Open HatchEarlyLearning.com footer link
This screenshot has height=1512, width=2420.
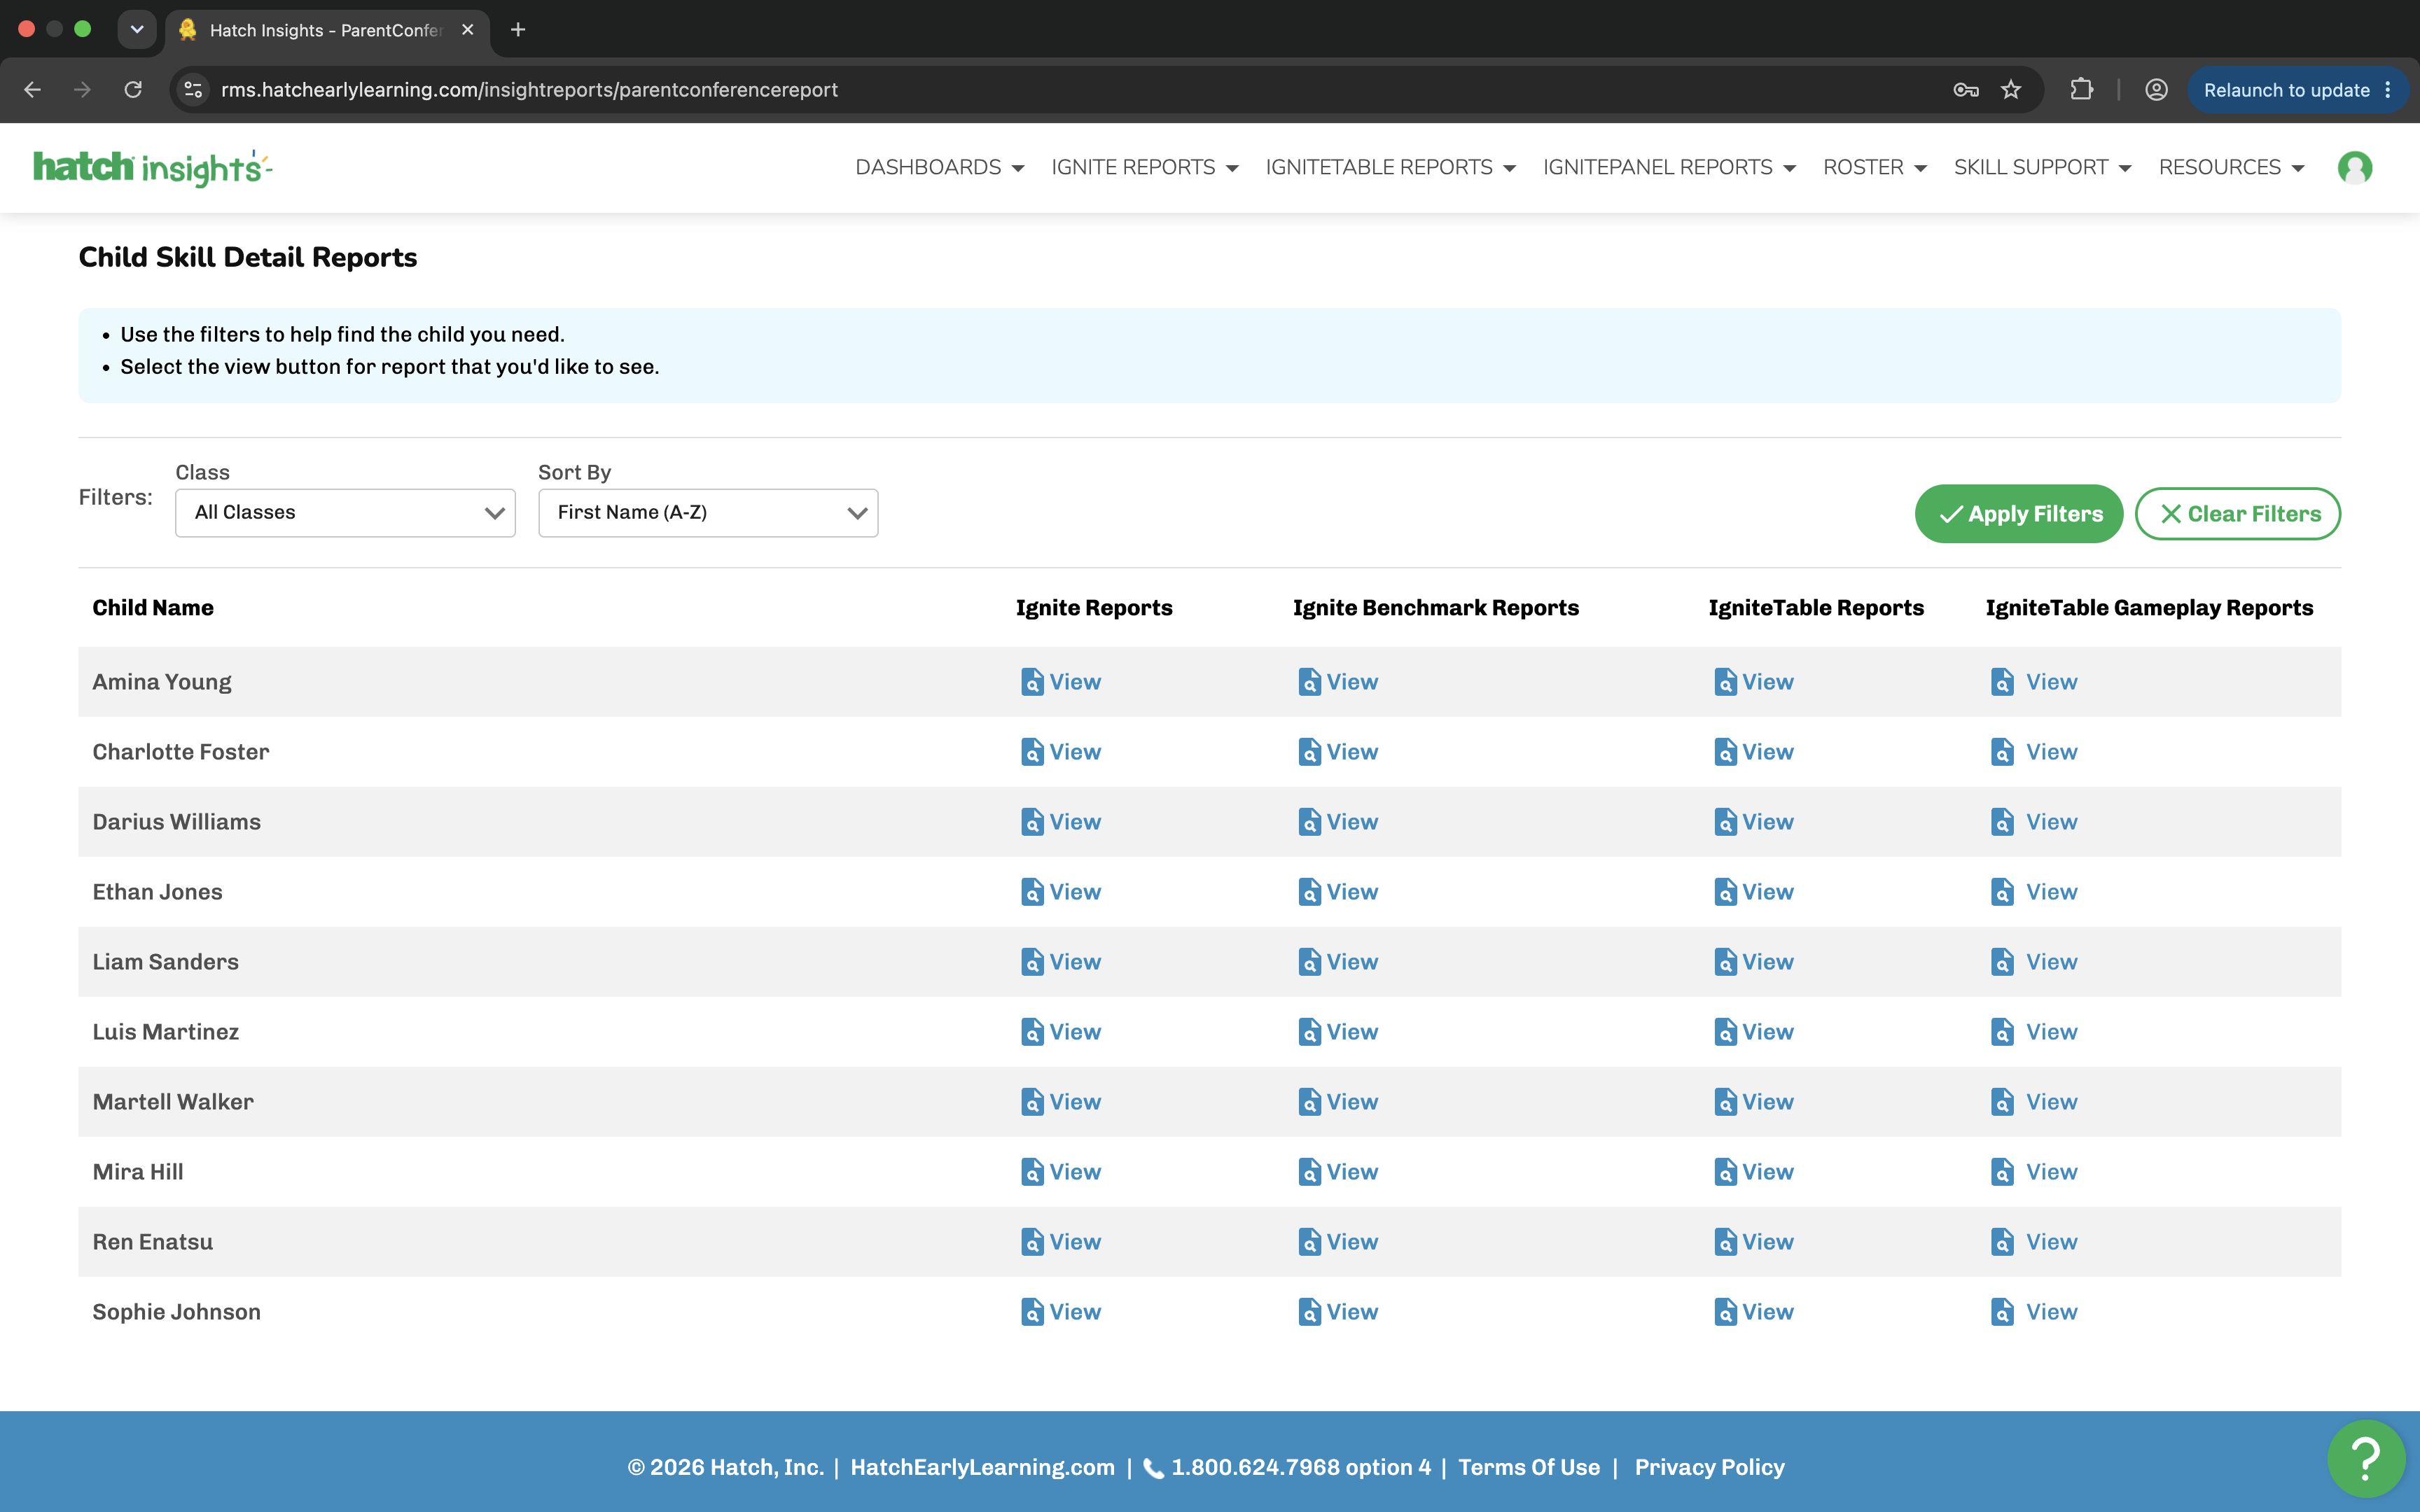click(x=982, y=1467)
